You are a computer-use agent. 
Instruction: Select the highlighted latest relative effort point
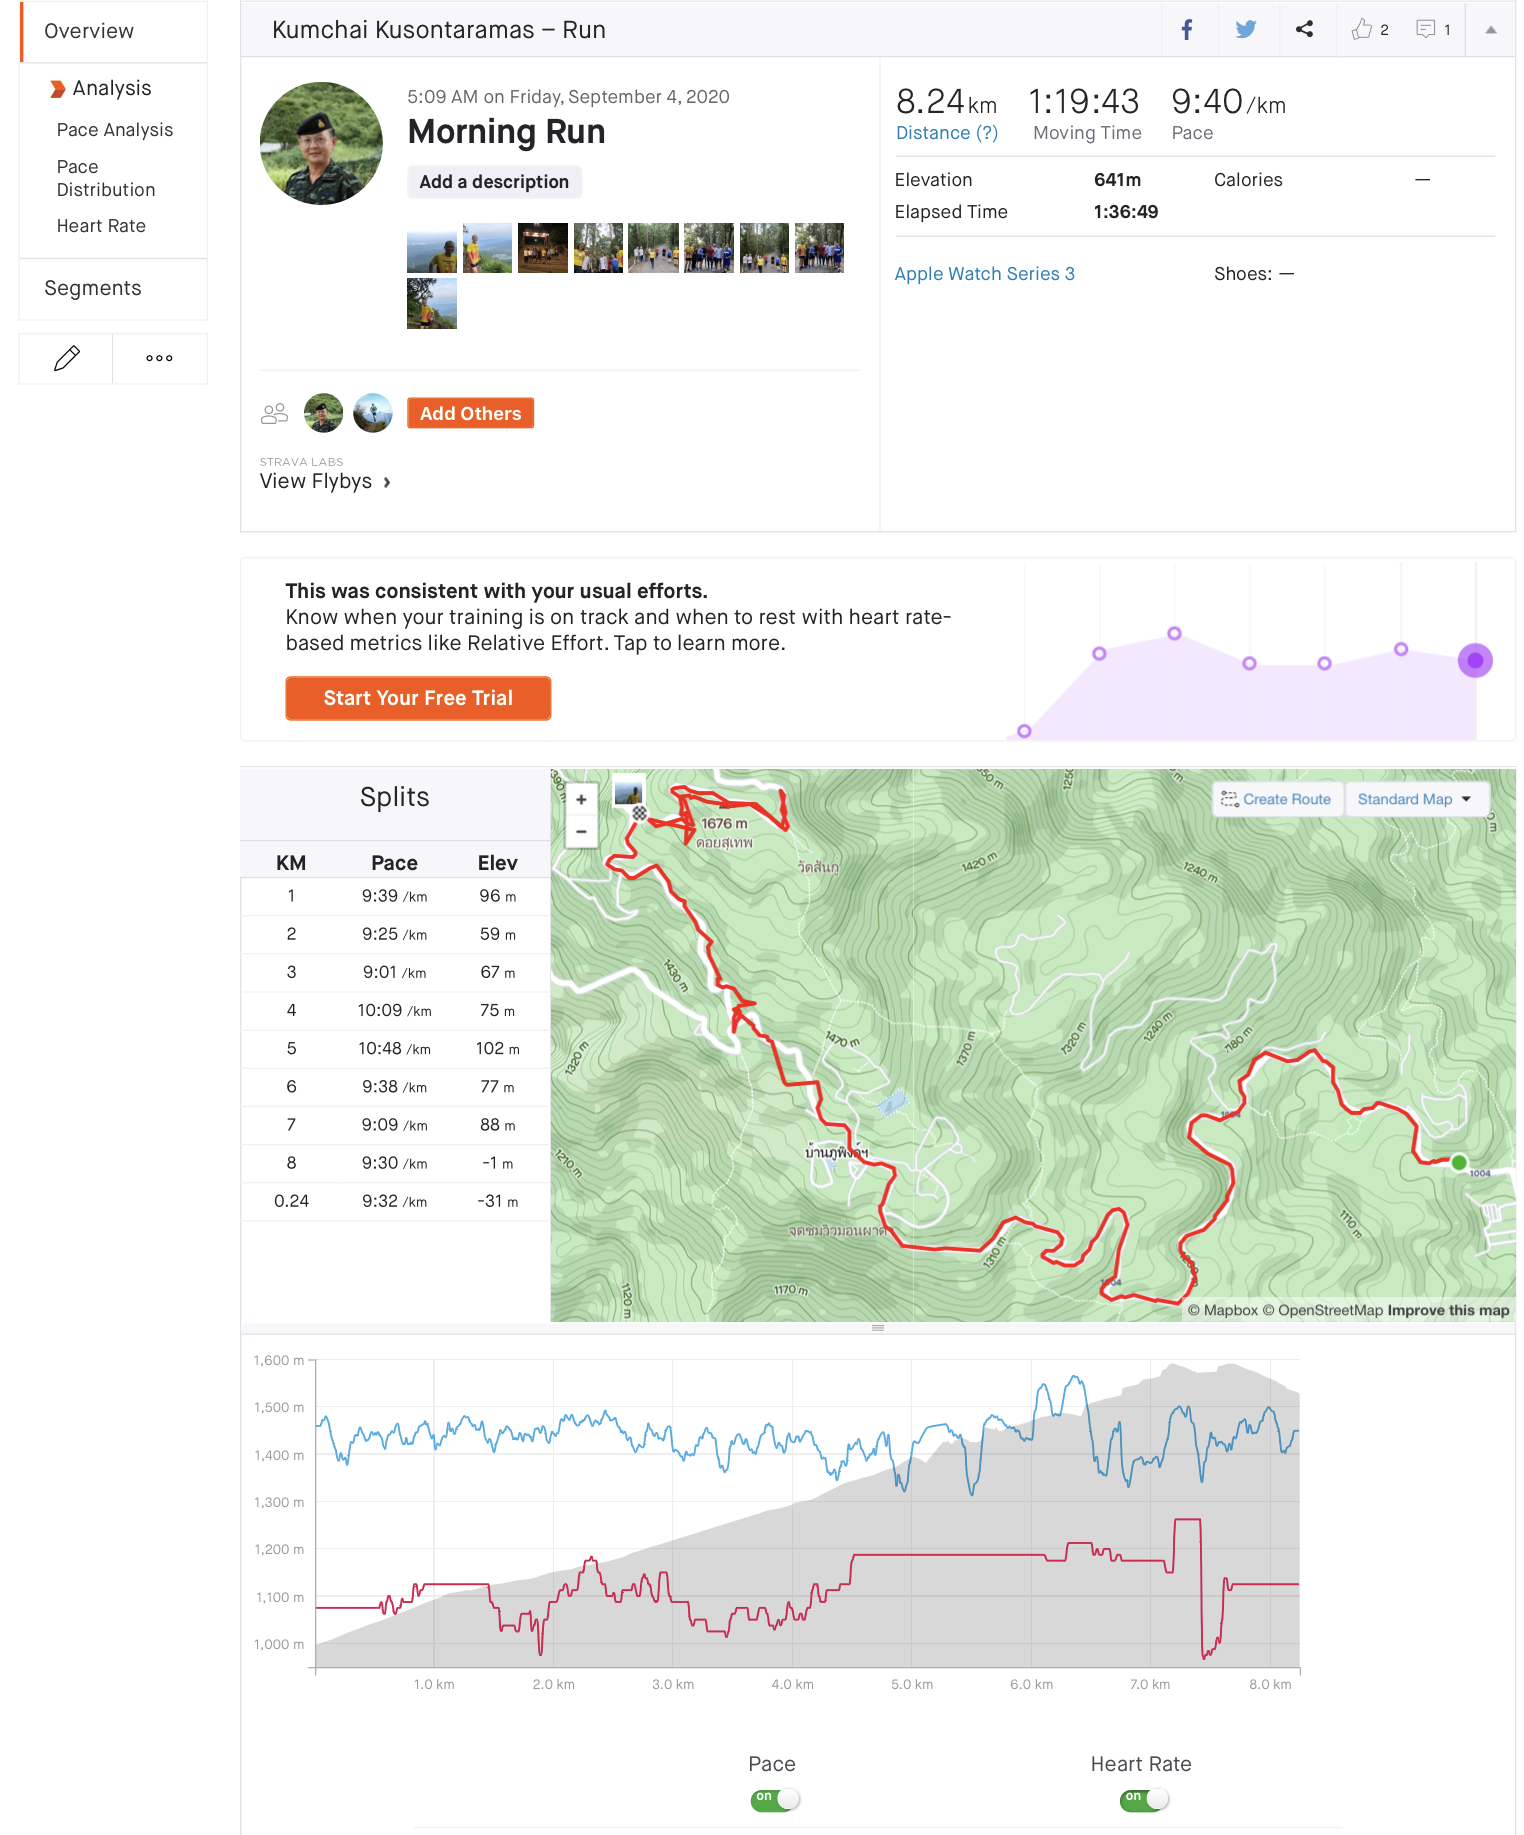[x=1475, y=660]
